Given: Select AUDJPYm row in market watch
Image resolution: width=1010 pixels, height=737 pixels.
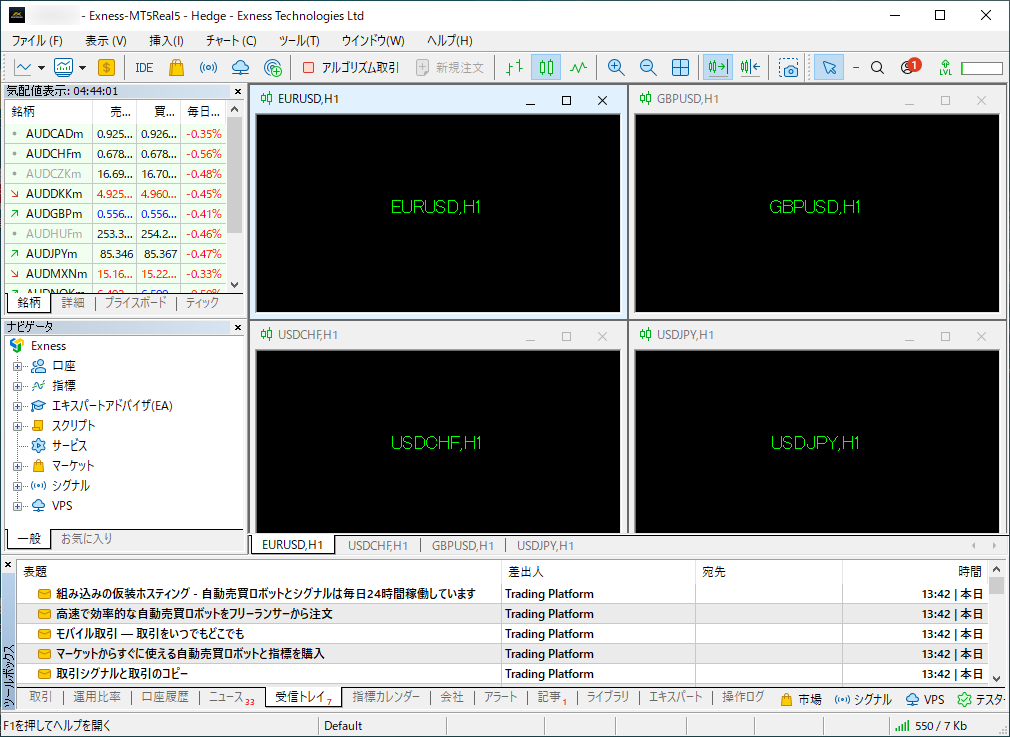Looking at the screenshot, I should pyautogui.click(x=116, y=254).
